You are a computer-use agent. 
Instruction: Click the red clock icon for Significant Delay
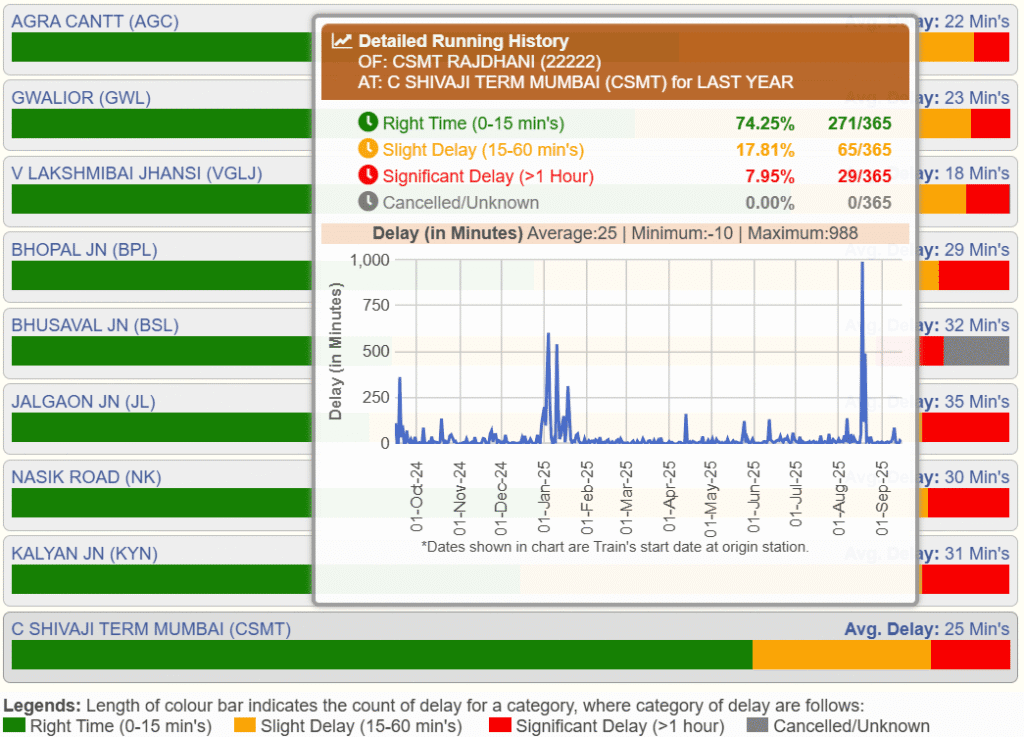click(368, 176)
